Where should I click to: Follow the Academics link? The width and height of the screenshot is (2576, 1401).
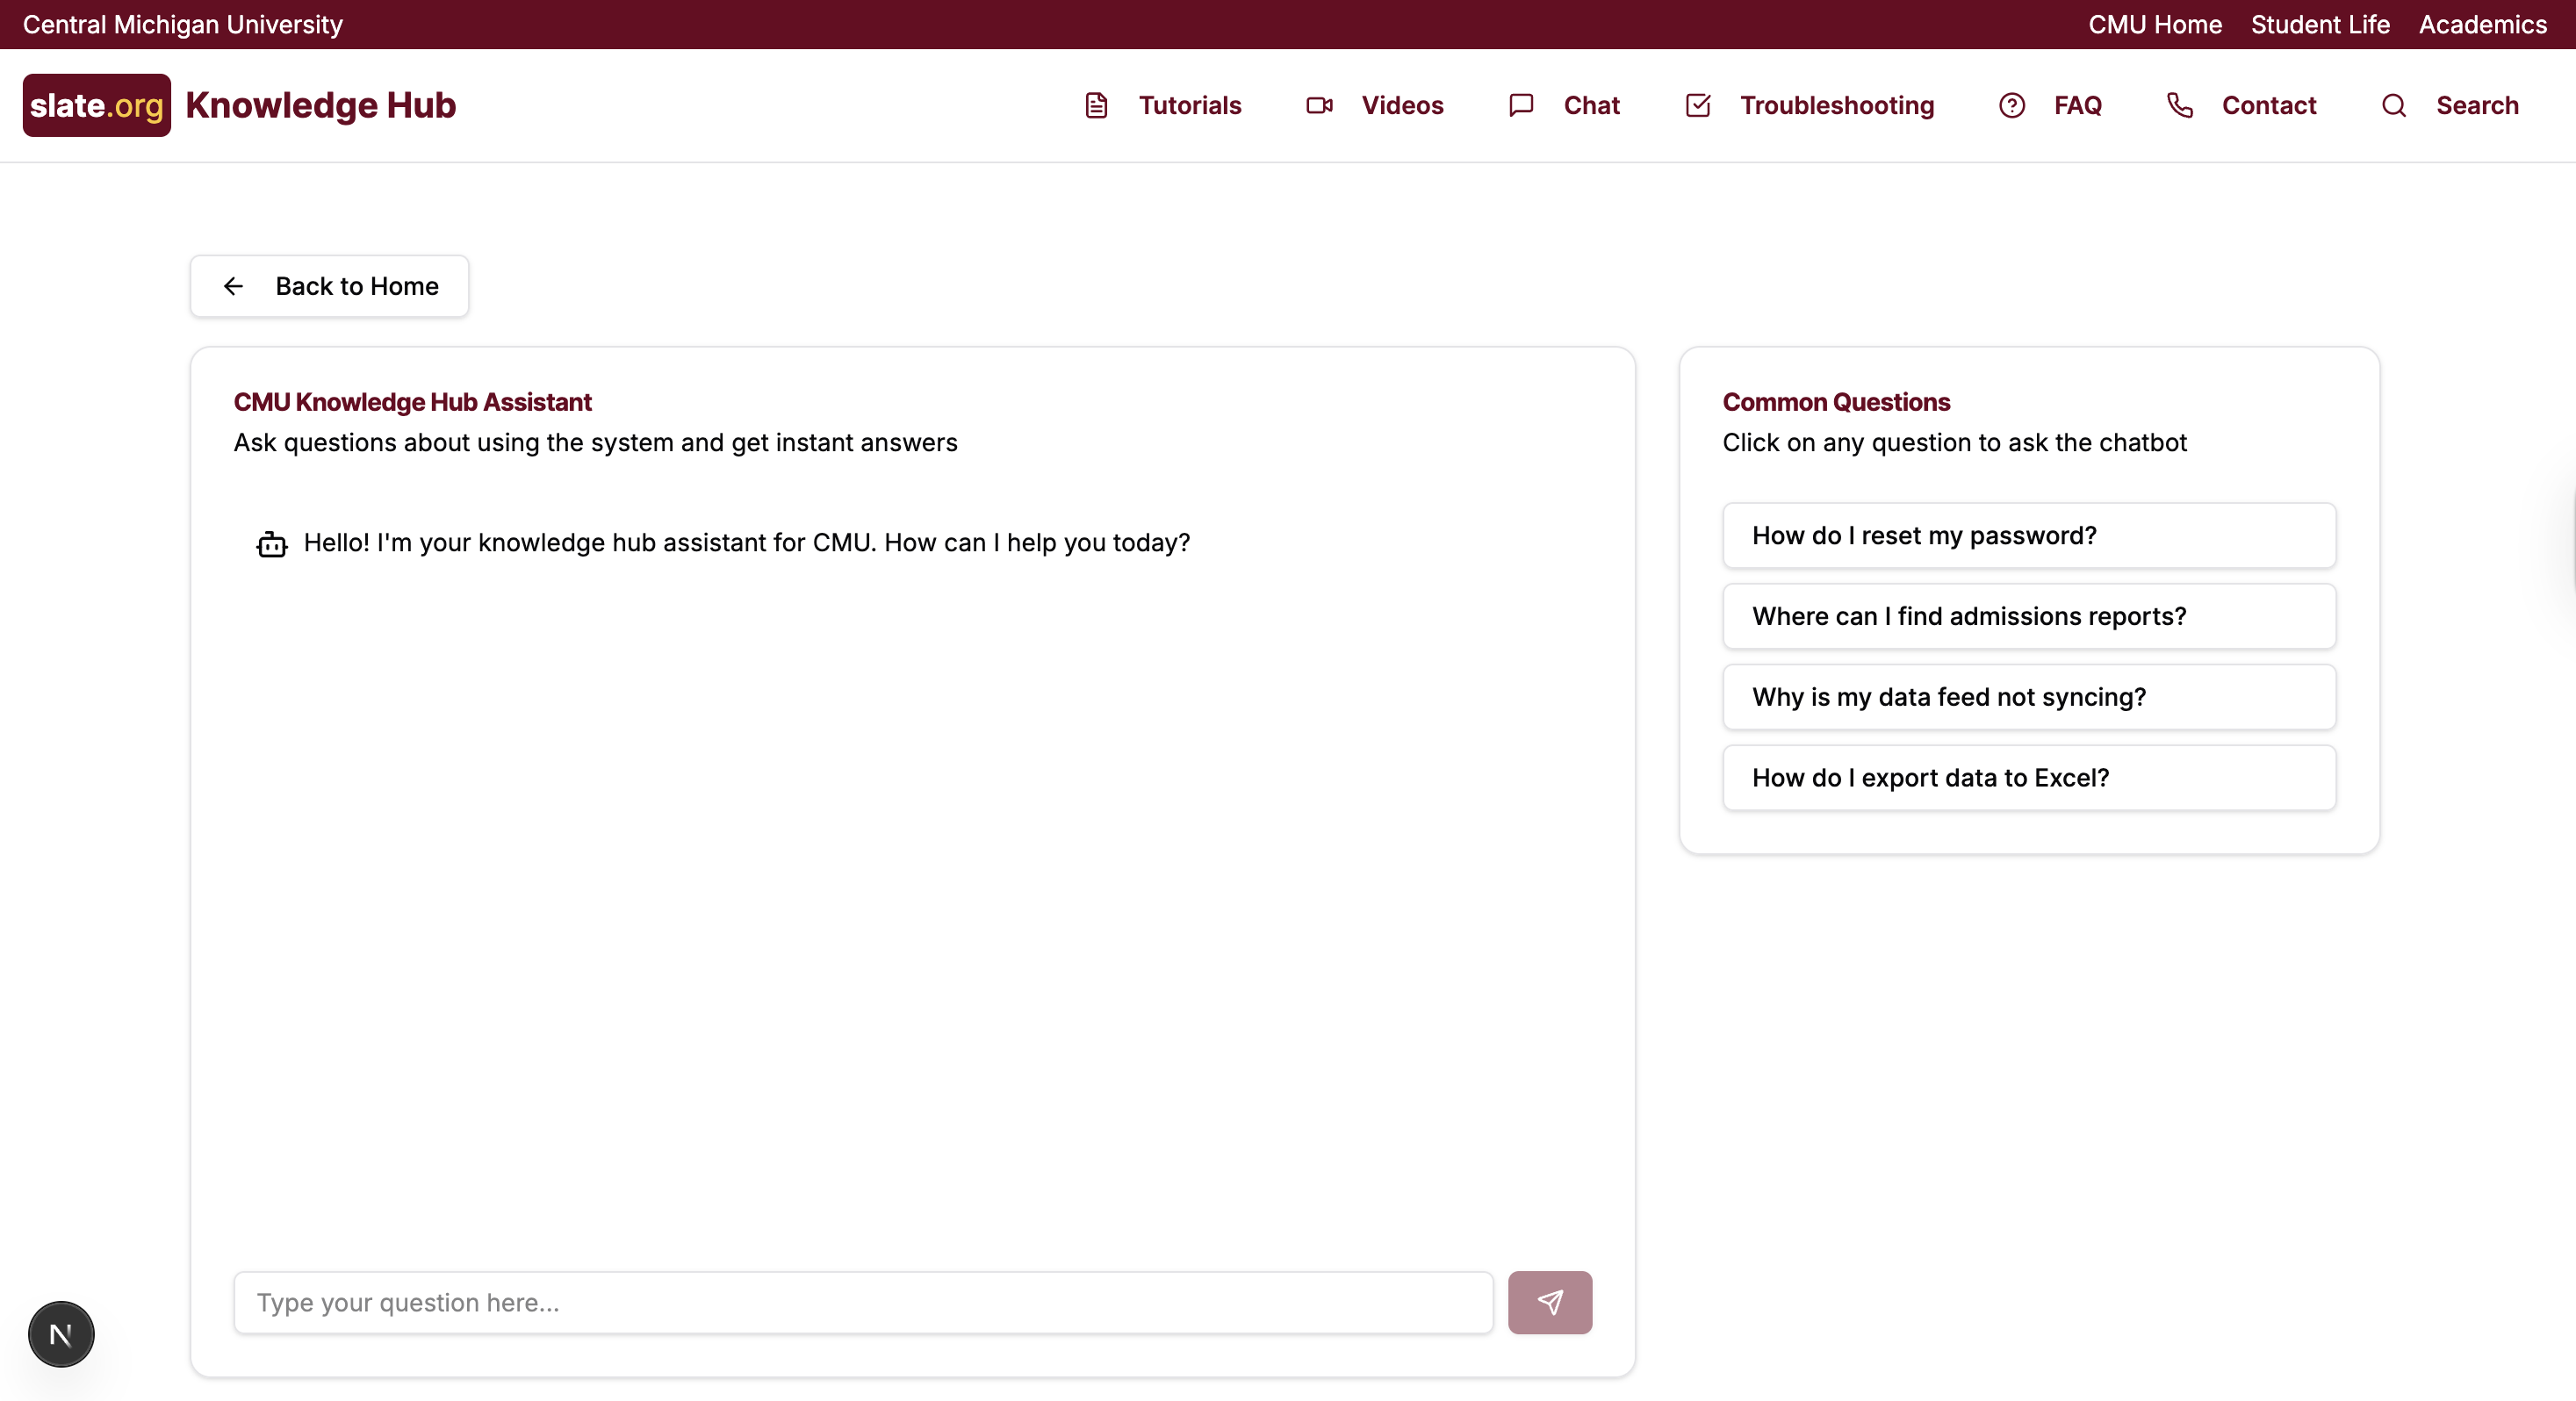[x=2483, y=24]
